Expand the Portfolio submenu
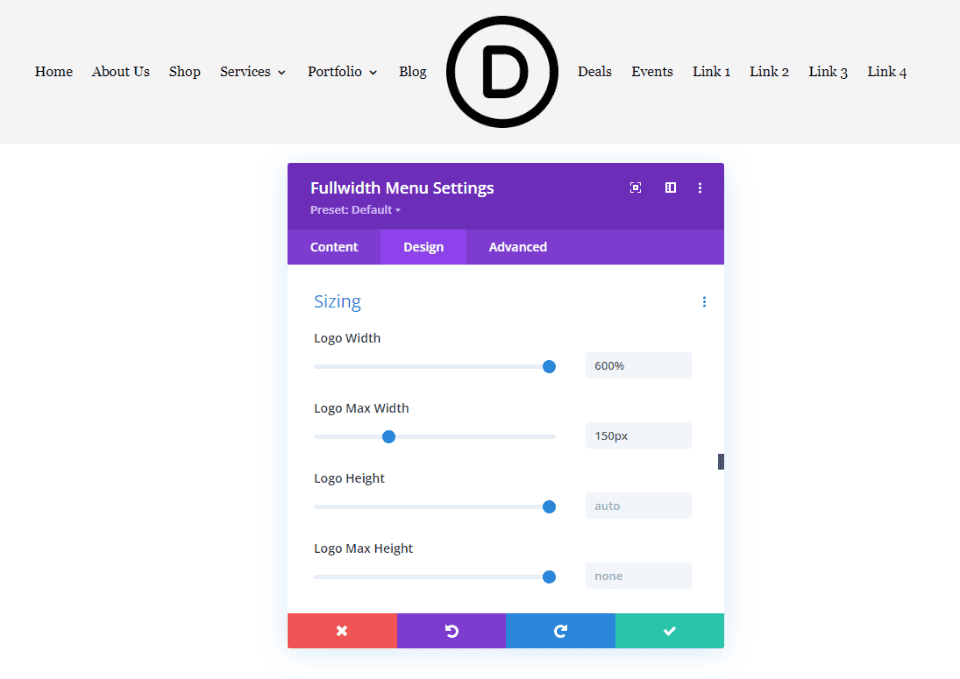Screen dimensions: 960x679 (342, 72)
